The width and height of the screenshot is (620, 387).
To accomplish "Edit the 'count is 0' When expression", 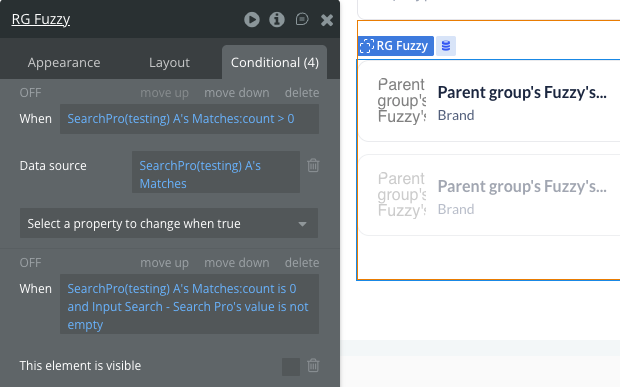I will pos(189,304).
